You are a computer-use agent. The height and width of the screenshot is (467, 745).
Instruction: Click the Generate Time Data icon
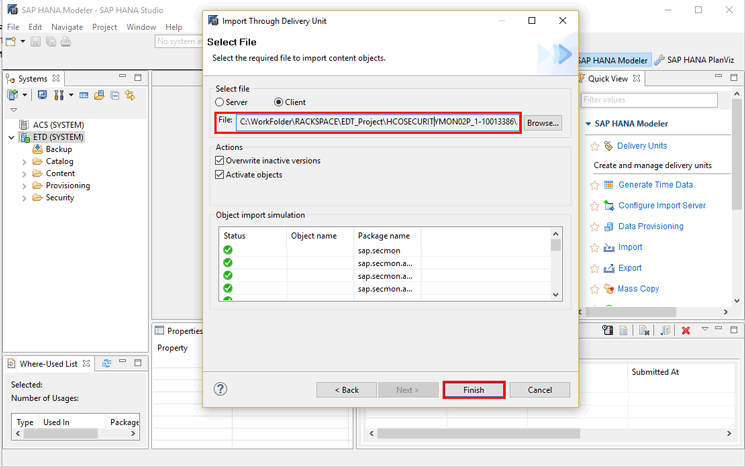pyautogui.click(x=608, y=185)
